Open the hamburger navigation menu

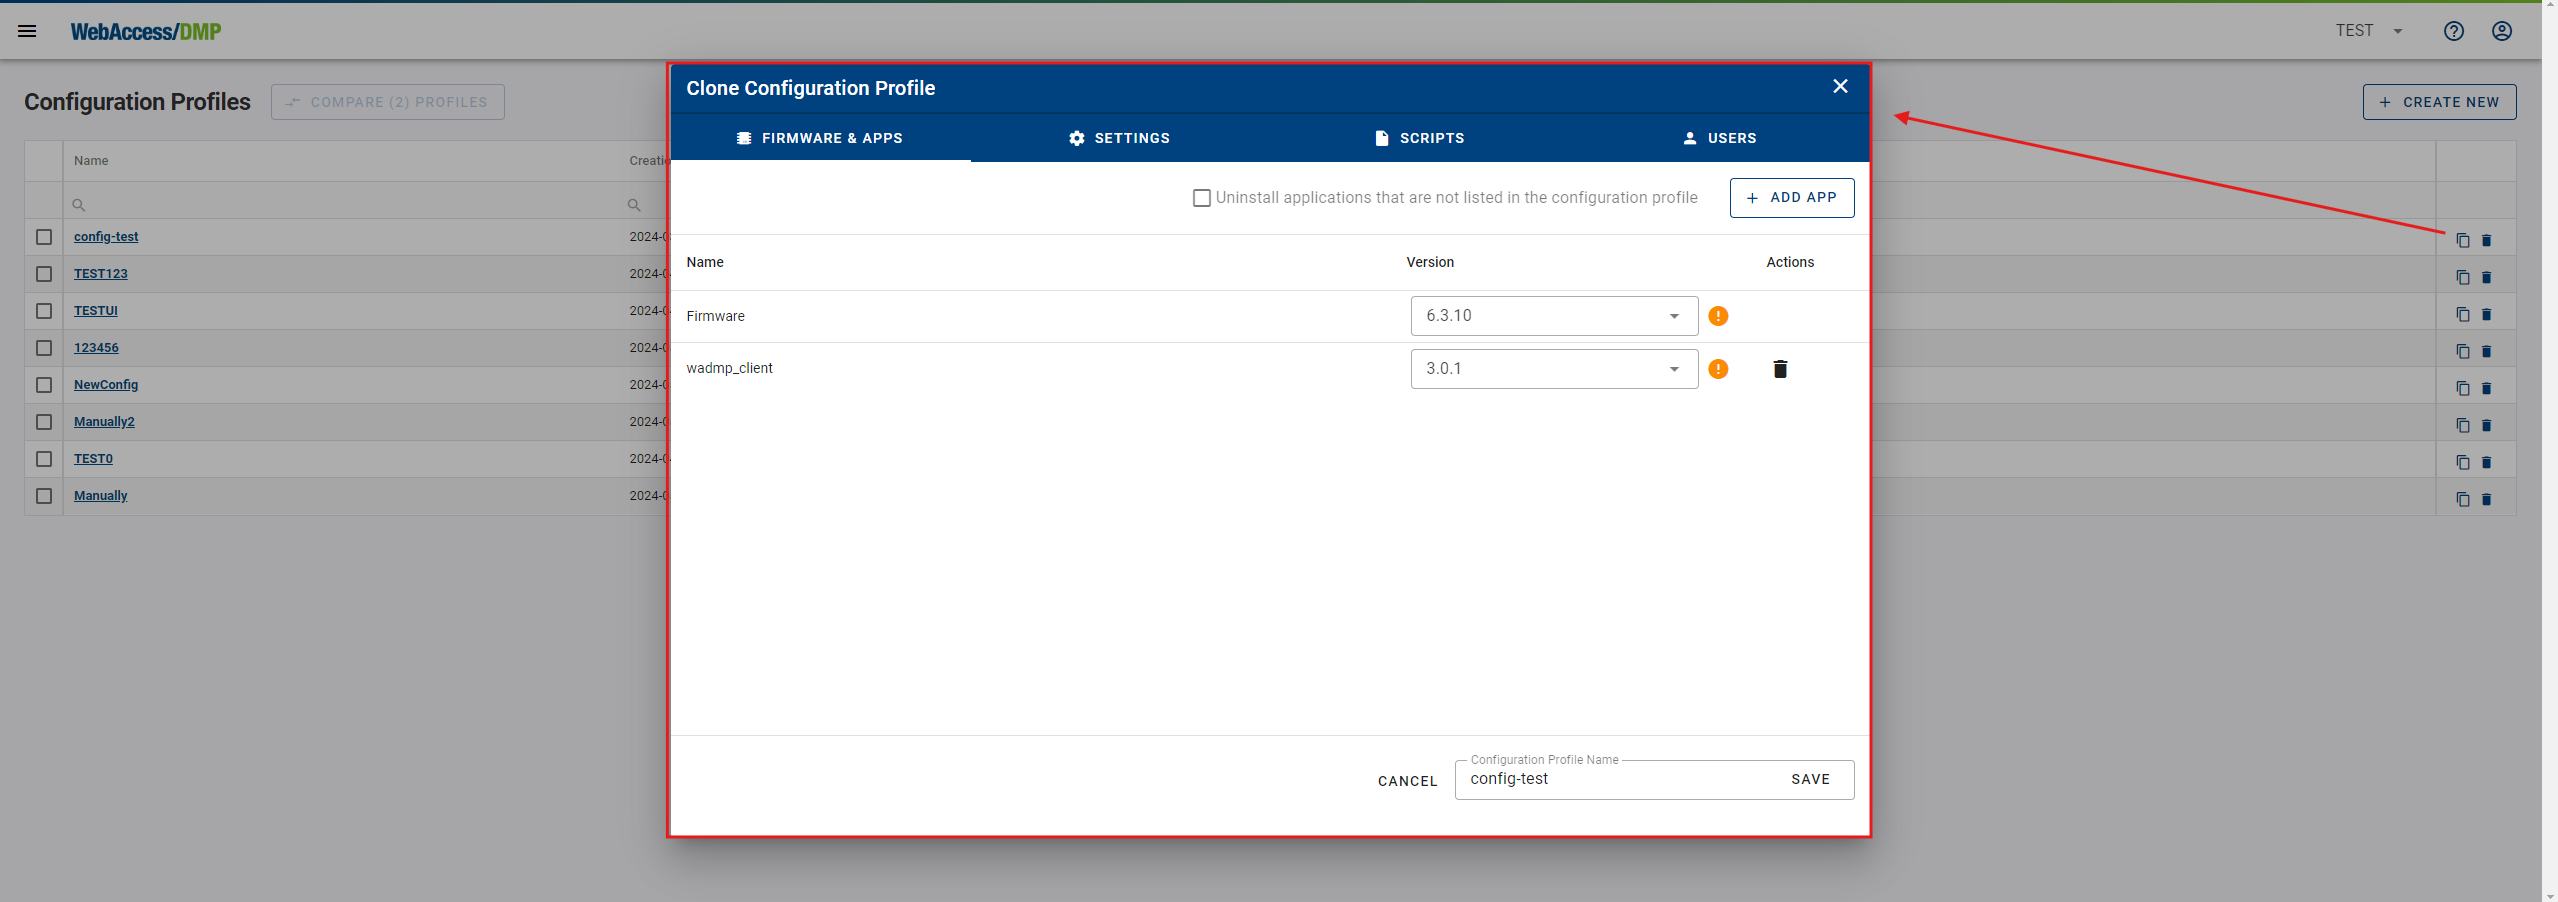coord(27,30)
